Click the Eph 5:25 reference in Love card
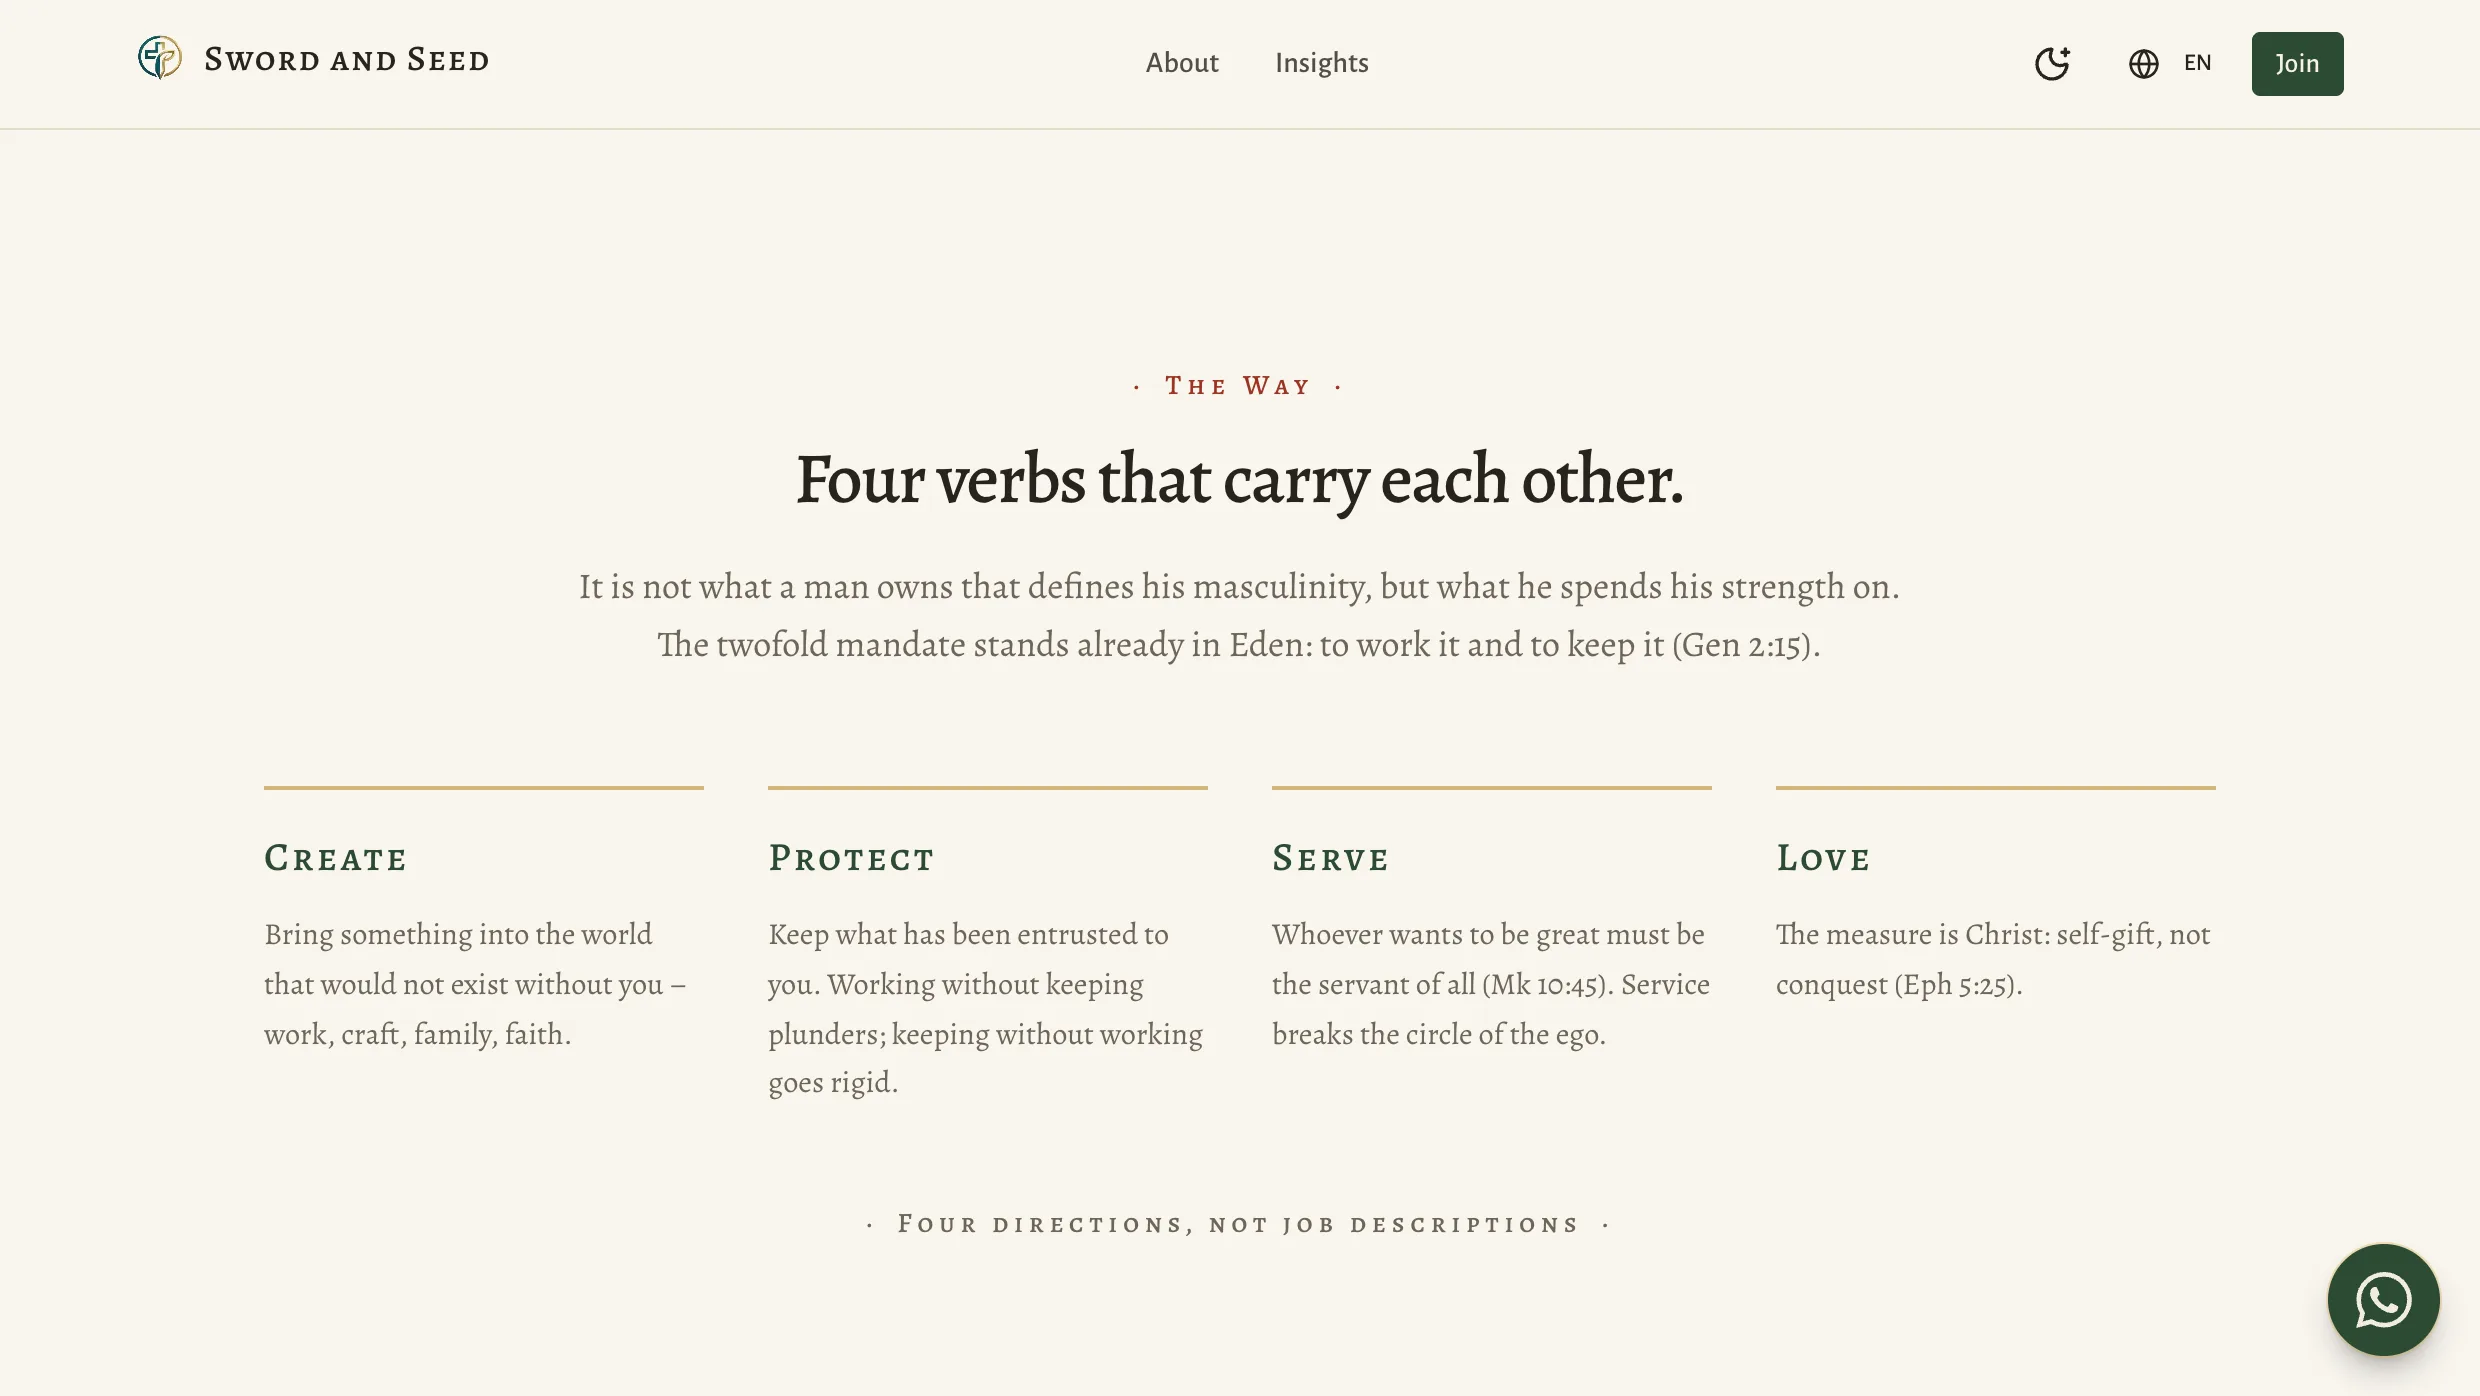This screenshot has height=1396, width=2480. 1955,985
